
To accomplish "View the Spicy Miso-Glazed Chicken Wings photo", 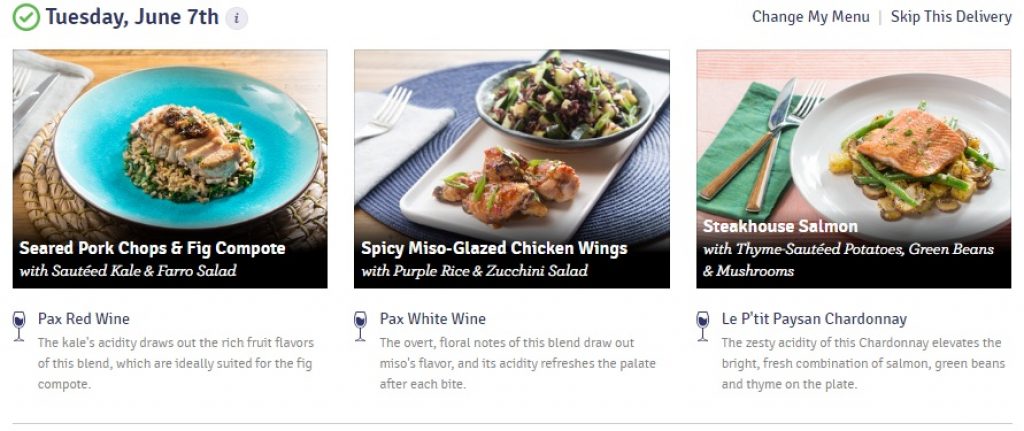I will point(512,140).
